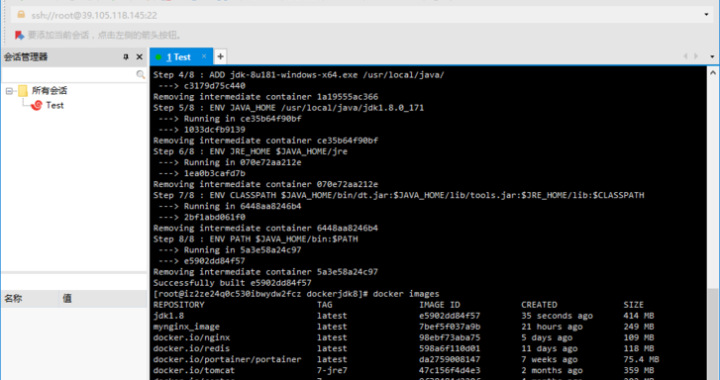Click the terminal vertical scrollbar thumb
Image resolution: width=720 pixels, height=380 pixels.
click(713, 334)
